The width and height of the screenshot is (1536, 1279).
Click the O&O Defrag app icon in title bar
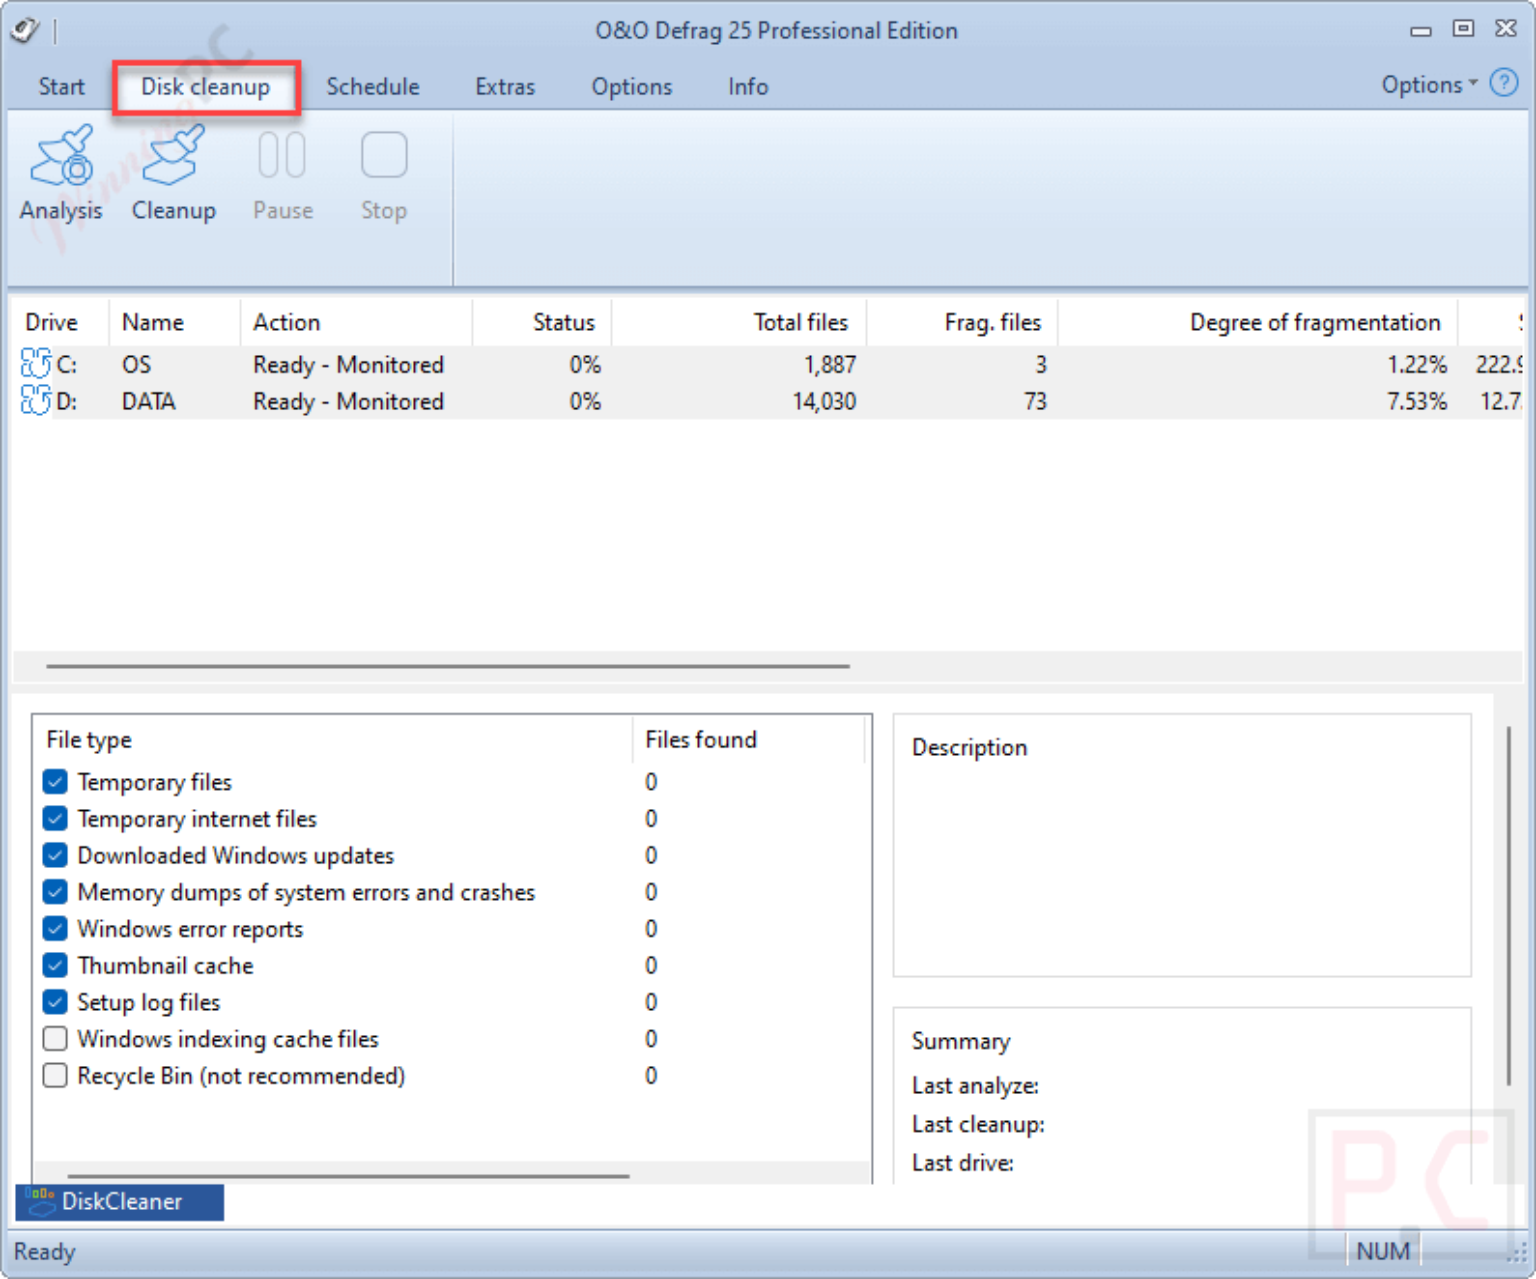(x=25, y=30)
